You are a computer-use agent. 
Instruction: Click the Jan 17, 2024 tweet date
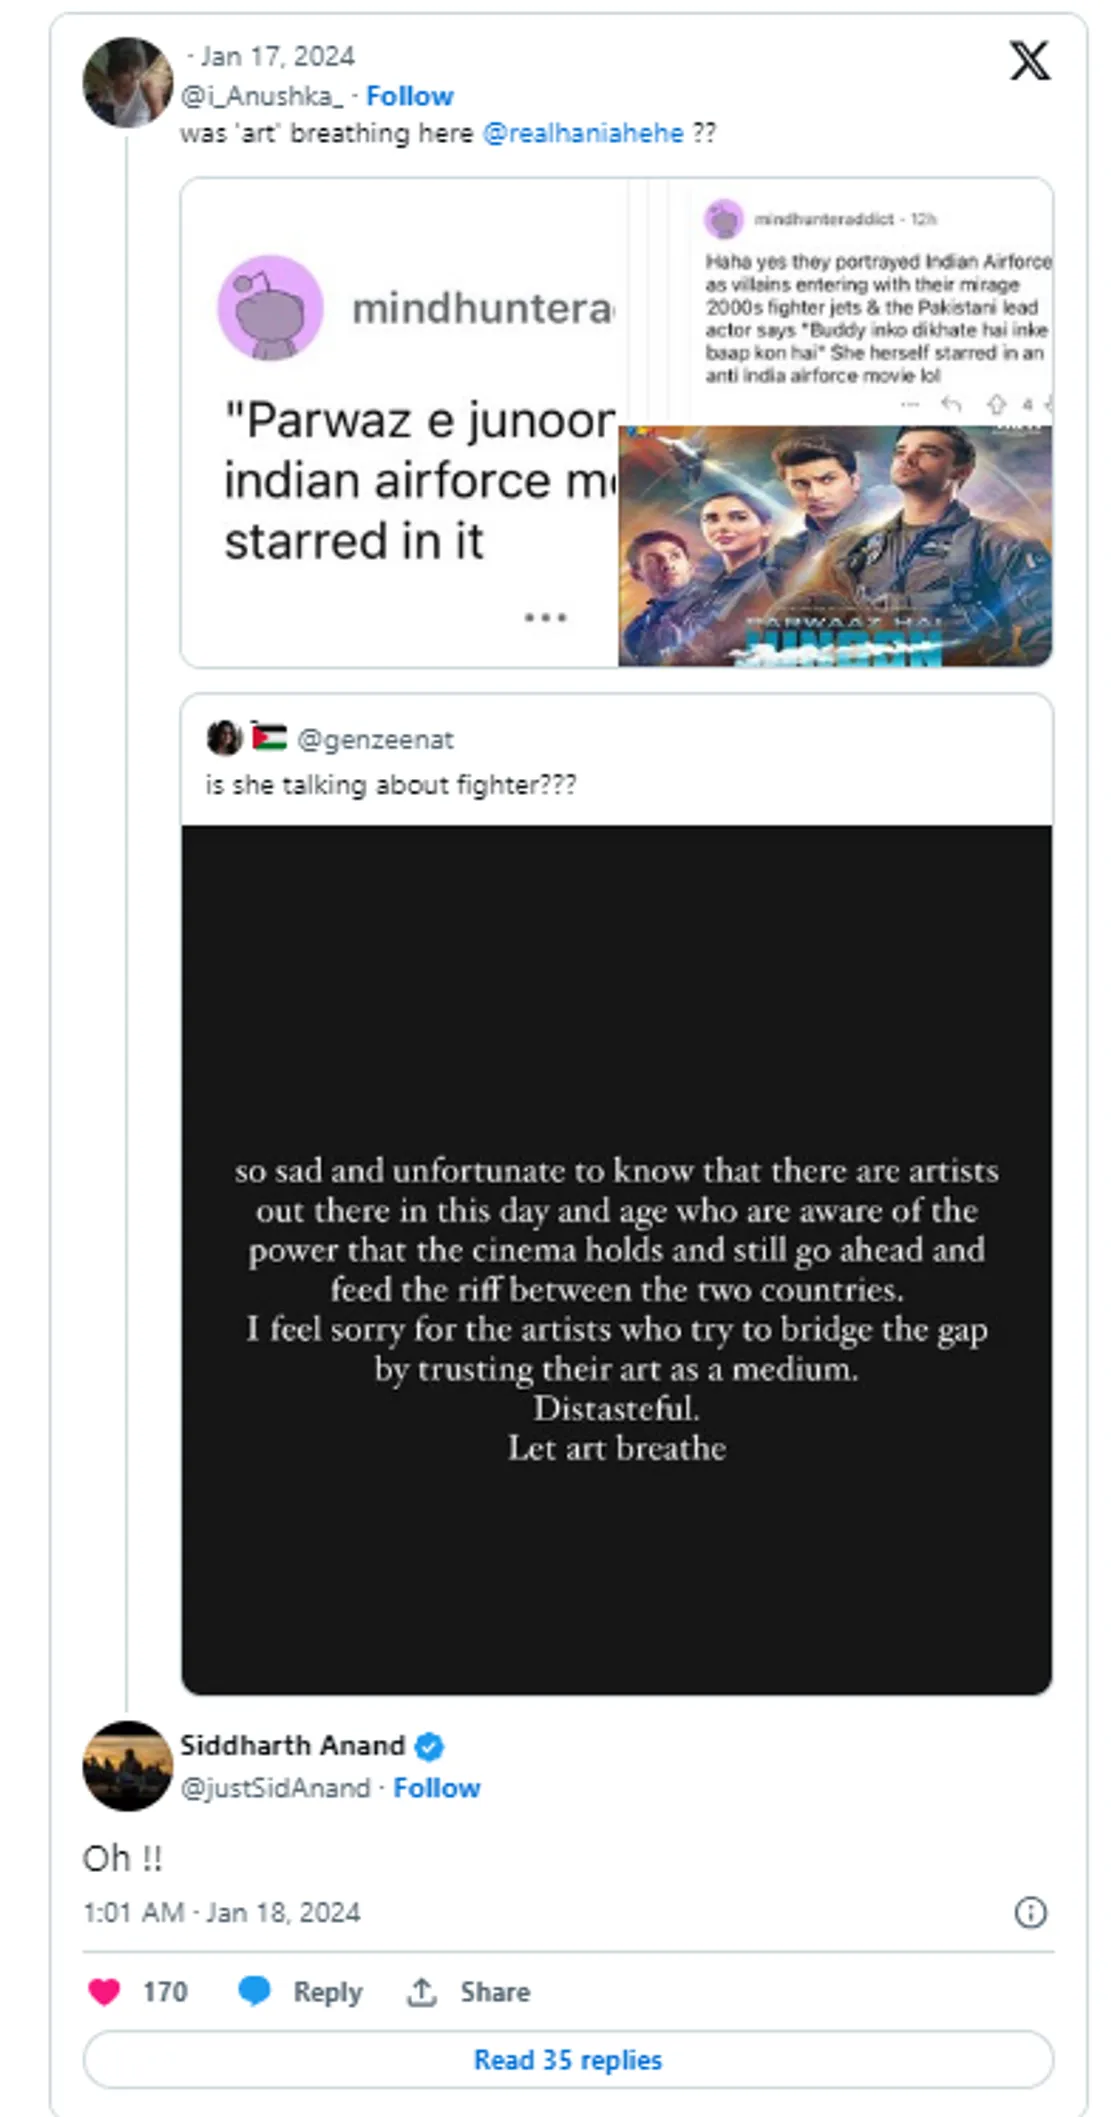pos(277,56)
